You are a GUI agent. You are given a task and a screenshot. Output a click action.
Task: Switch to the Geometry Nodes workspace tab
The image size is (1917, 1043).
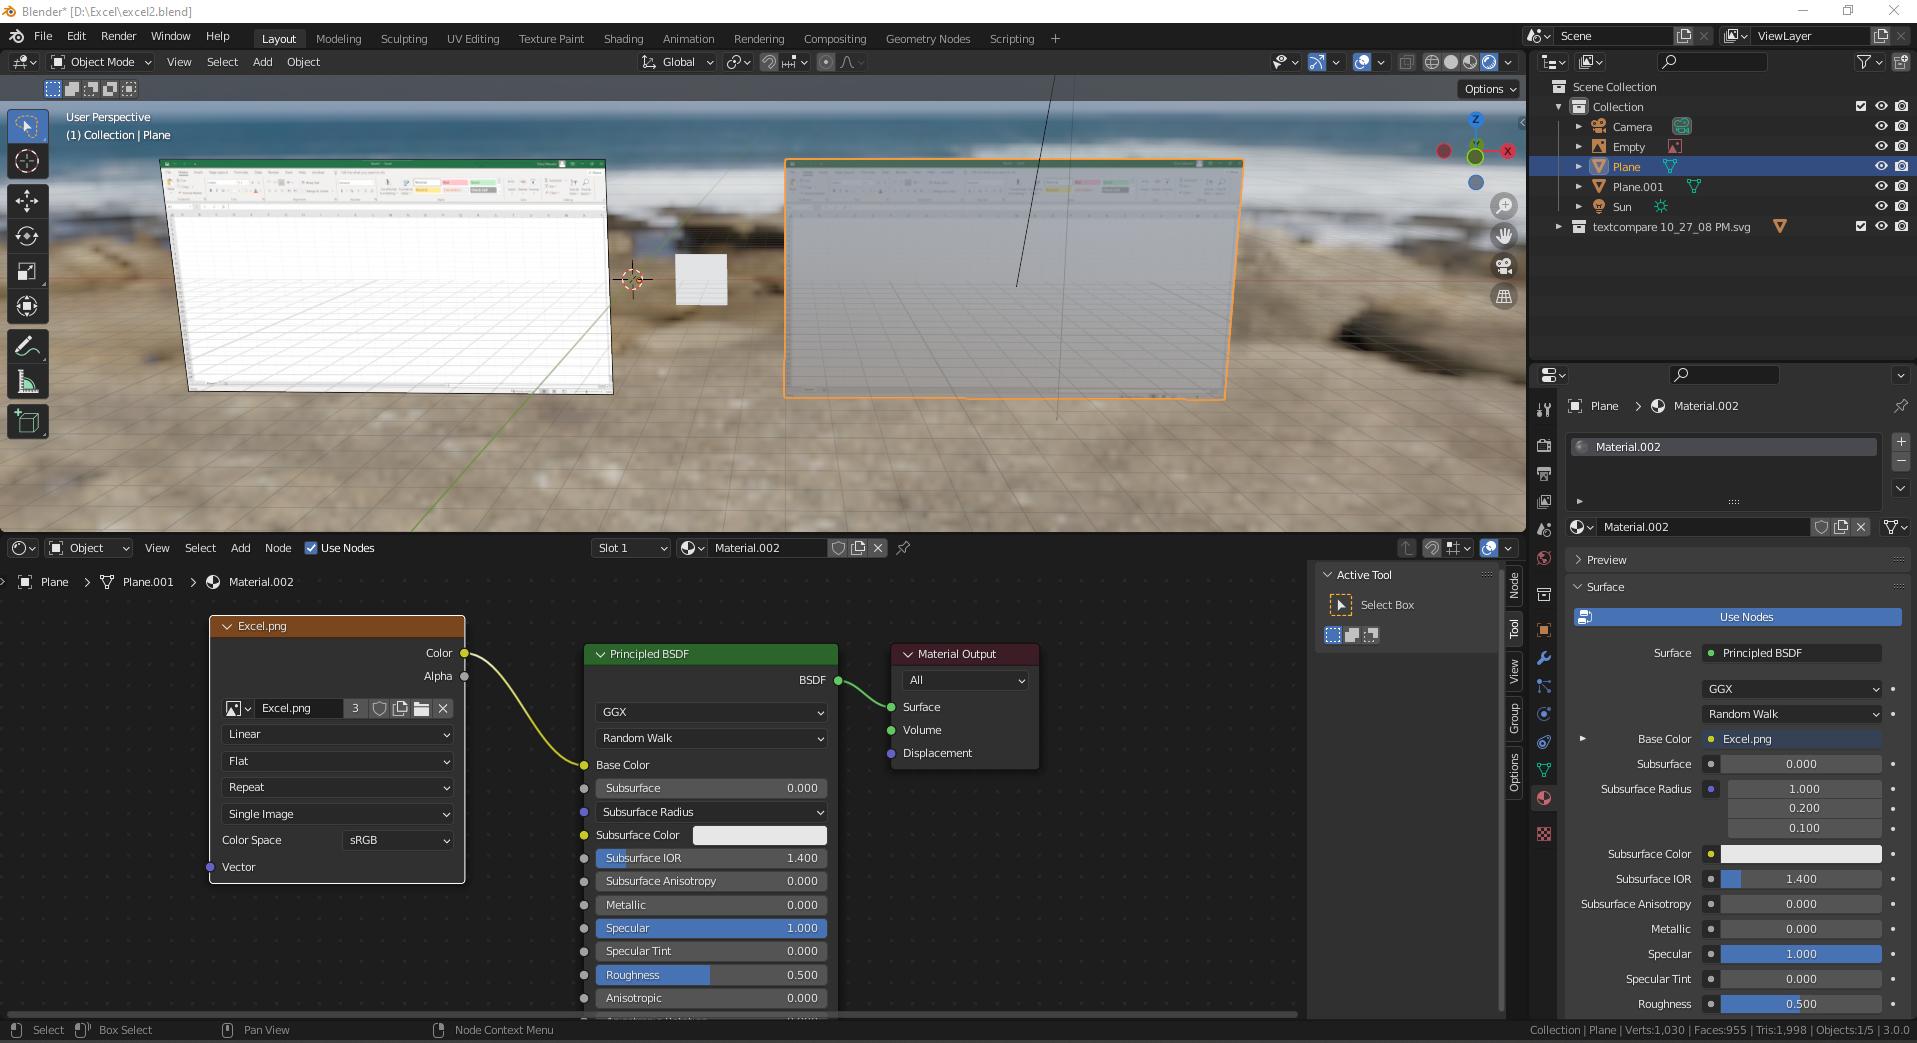coord(928,39)
